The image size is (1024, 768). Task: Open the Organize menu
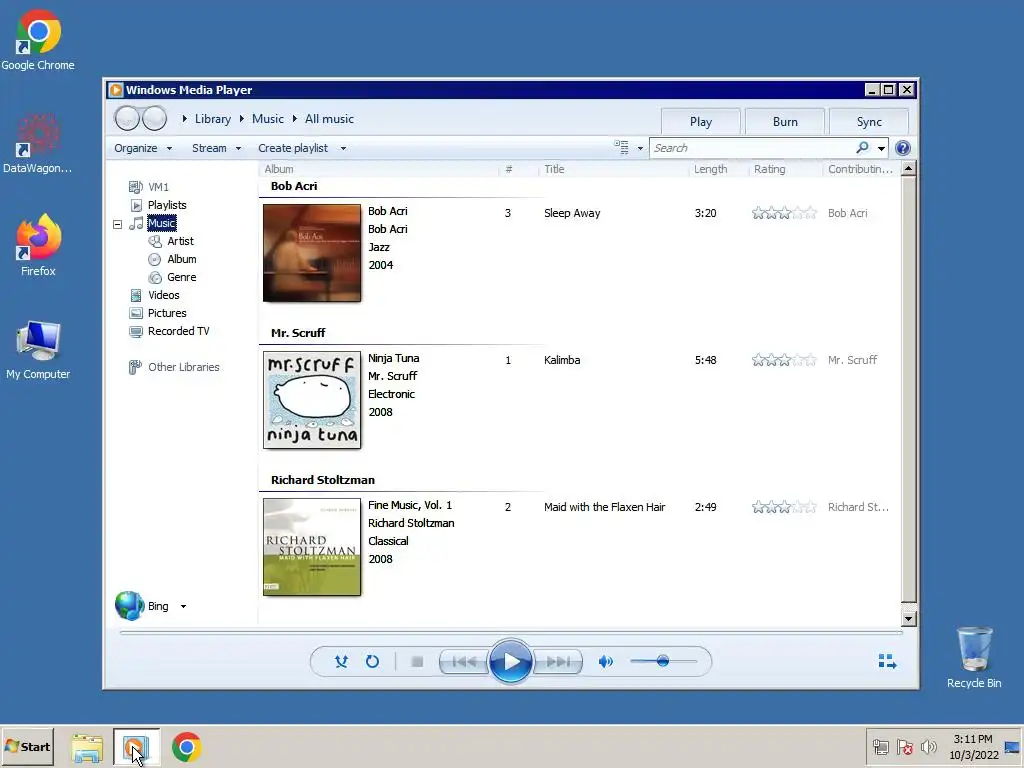click(x=143, y=148)
